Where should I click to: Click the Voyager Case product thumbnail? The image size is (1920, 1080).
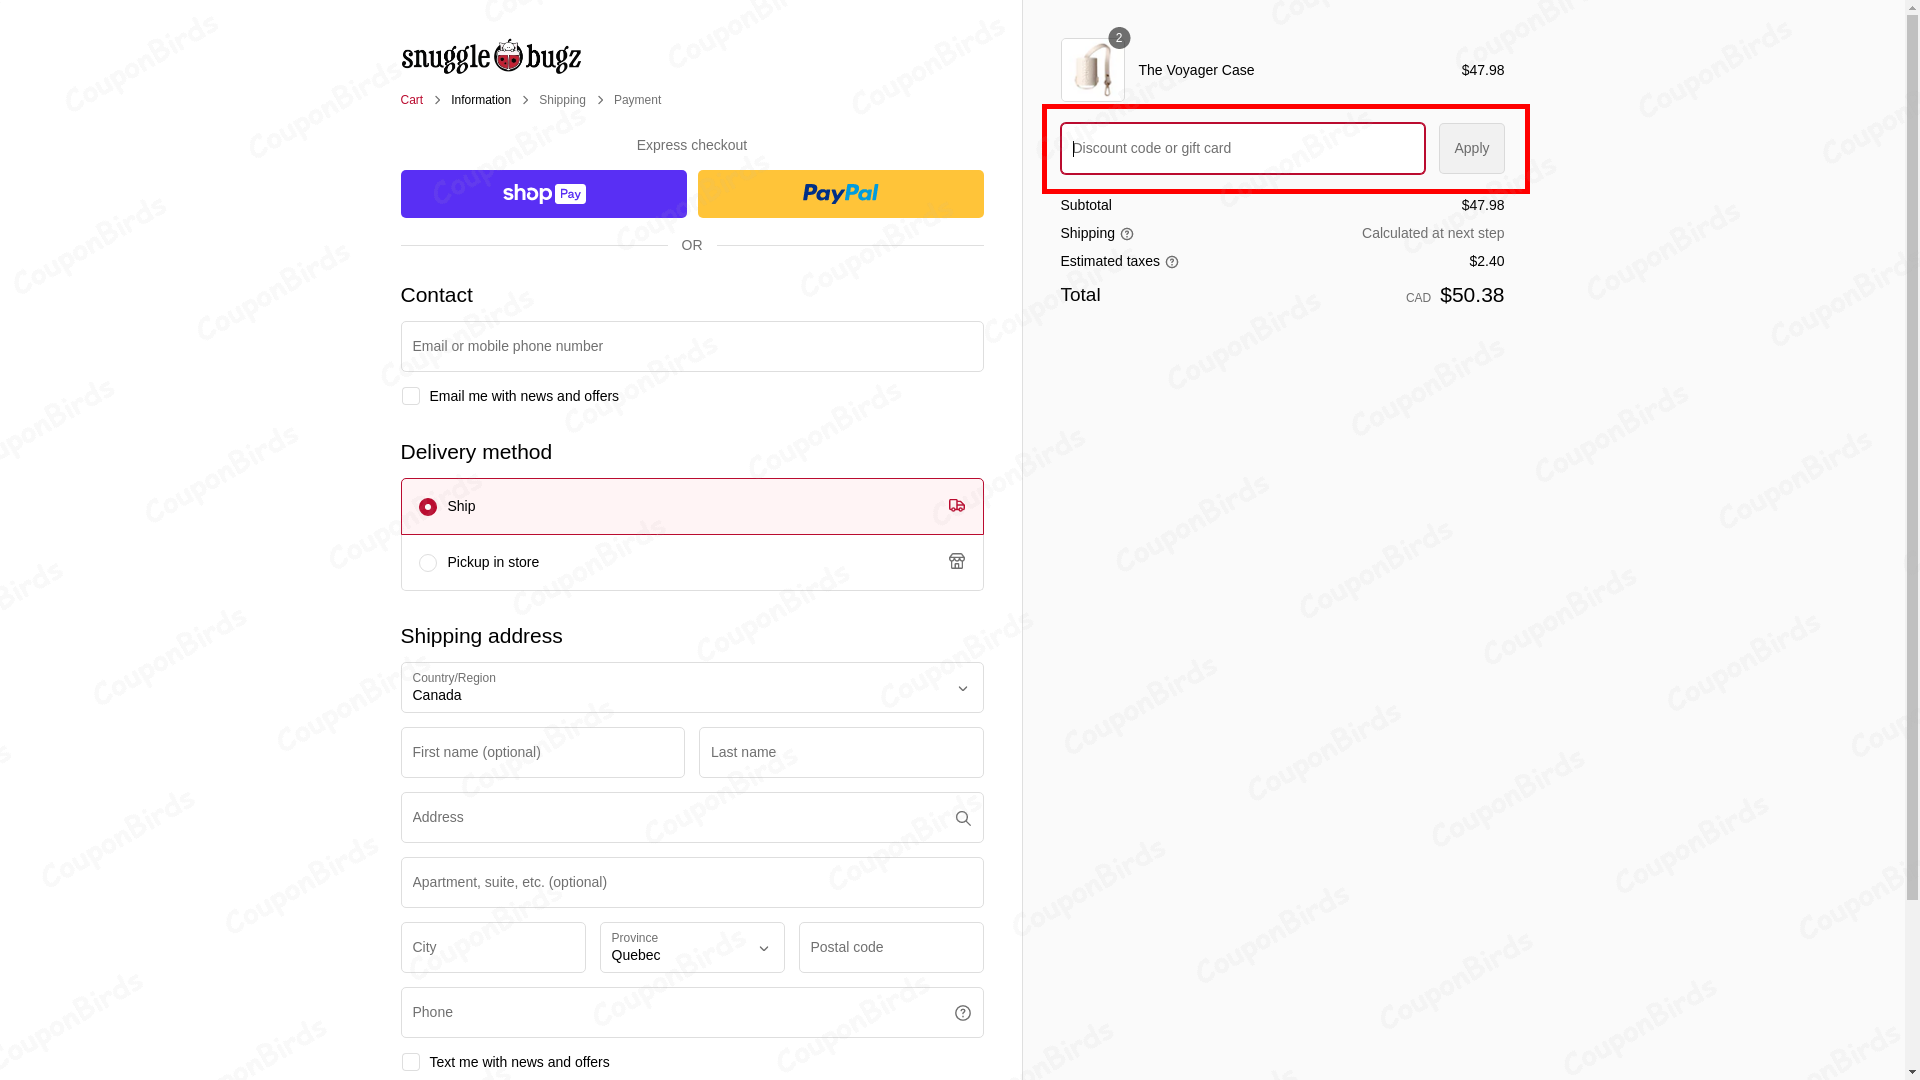1092,70
